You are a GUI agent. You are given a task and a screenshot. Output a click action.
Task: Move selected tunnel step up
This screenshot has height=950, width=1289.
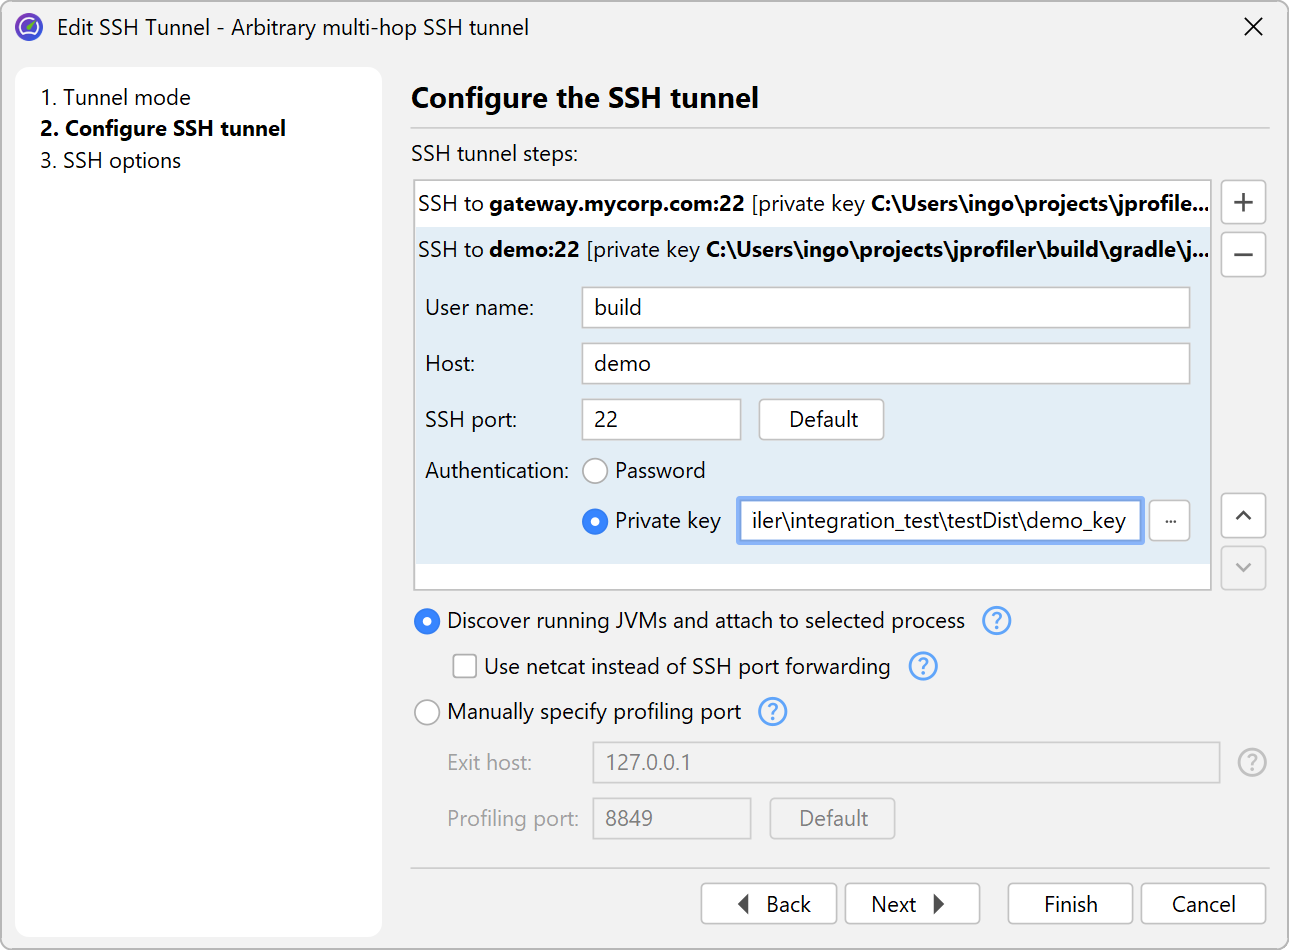1243,516
